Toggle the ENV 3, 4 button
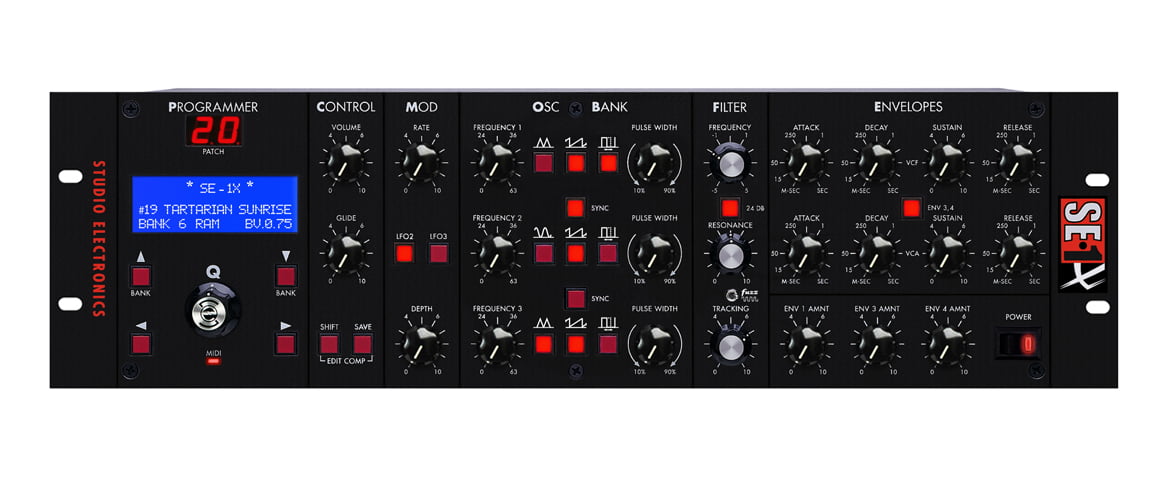 (911, 208)
